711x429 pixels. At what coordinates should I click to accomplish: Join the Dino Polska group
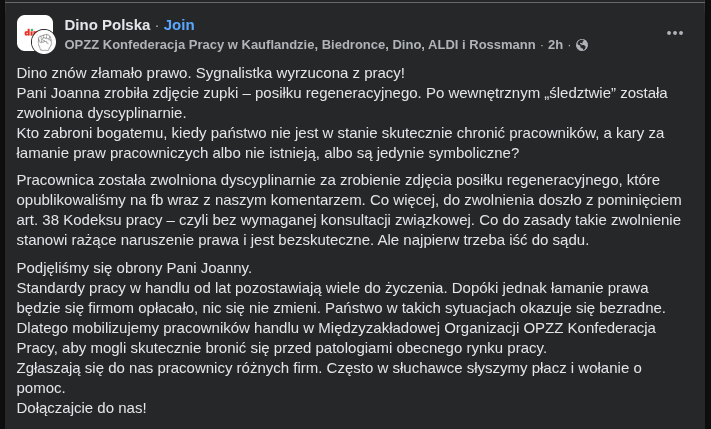click(179, 24)
